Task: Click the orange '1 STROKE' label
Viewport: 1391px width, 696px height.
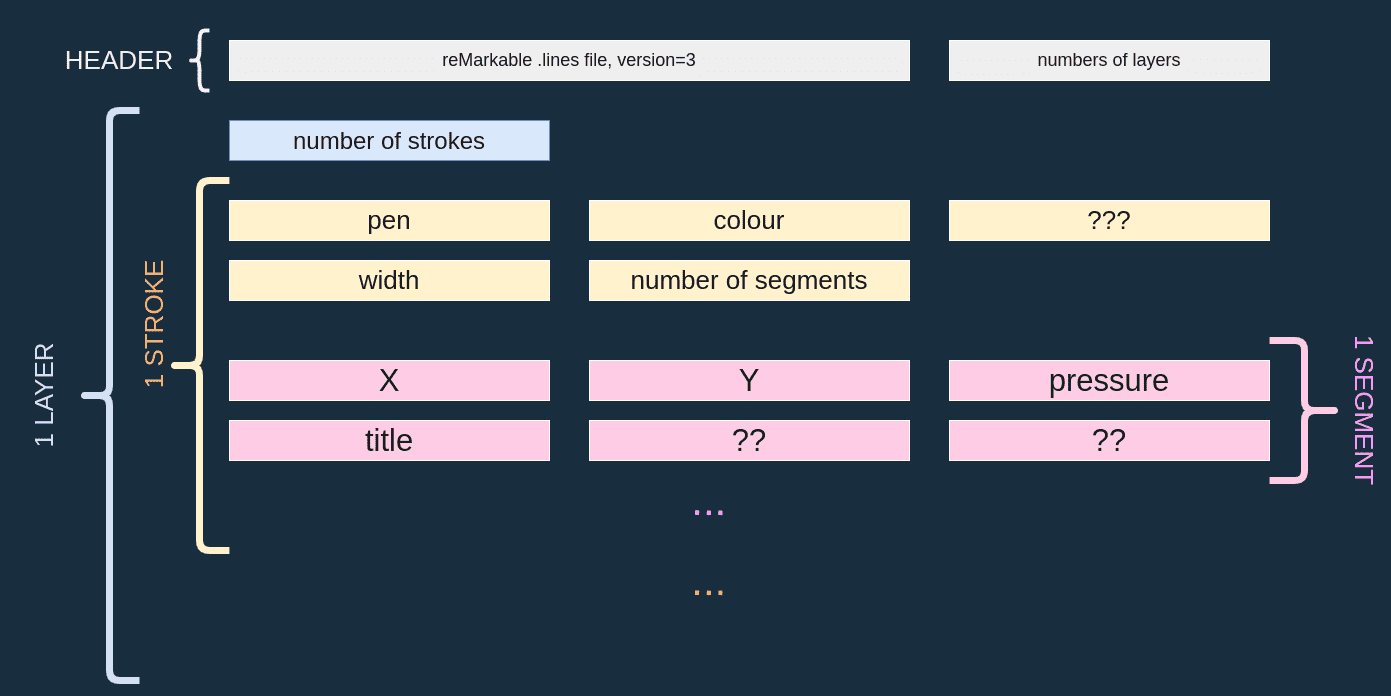Action: point(154,324)
